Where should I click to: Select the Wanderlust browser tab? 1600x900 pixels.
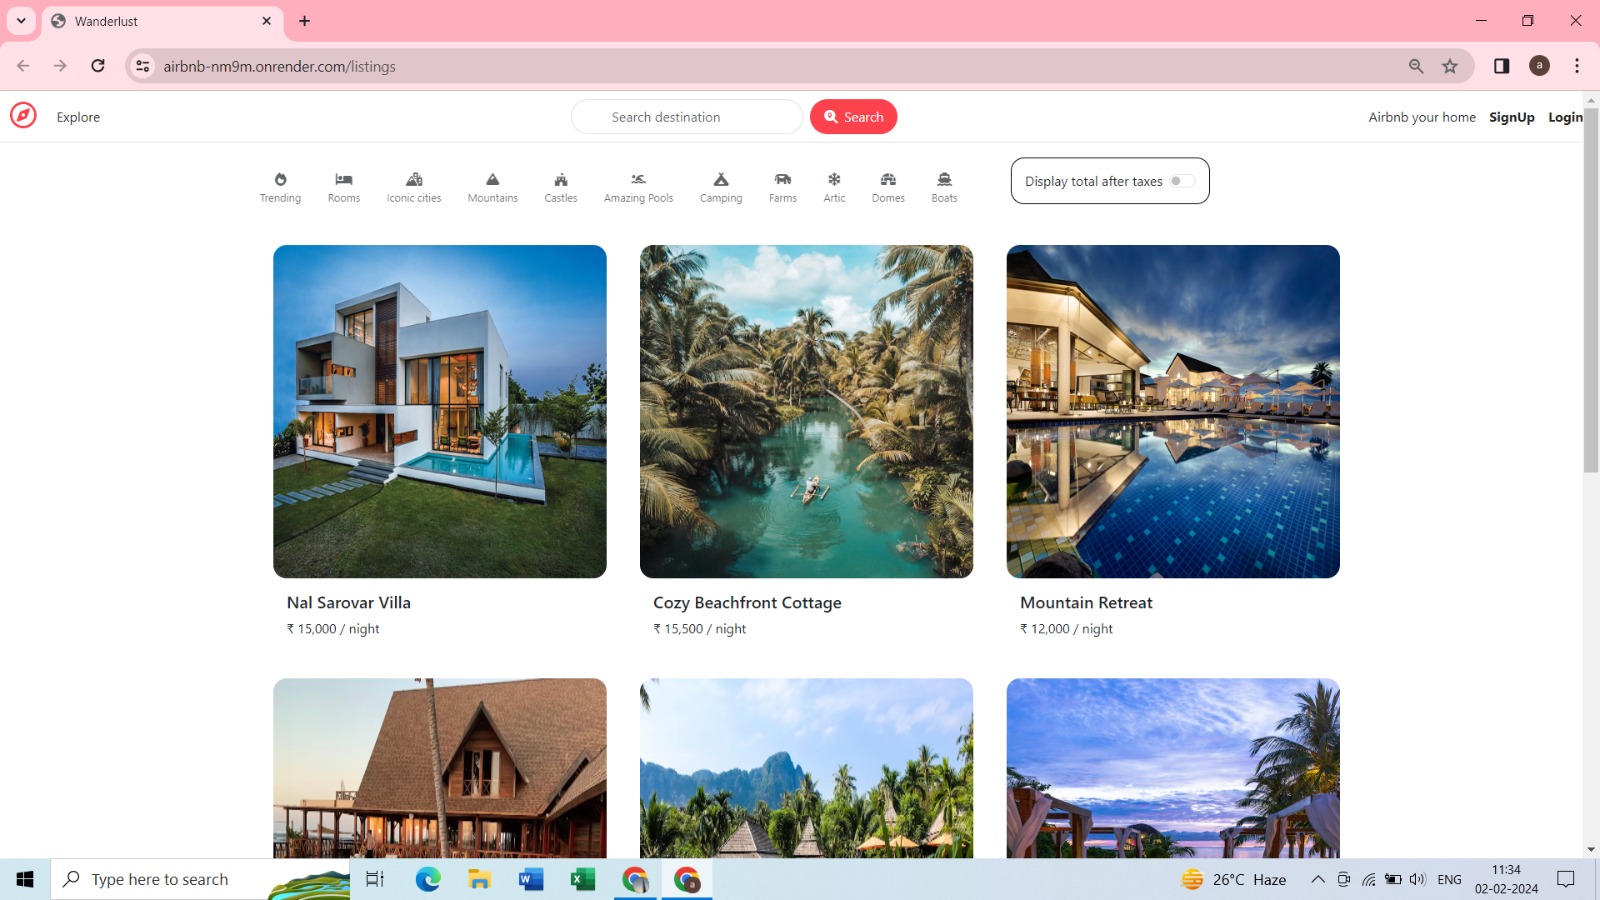point(162,21)
